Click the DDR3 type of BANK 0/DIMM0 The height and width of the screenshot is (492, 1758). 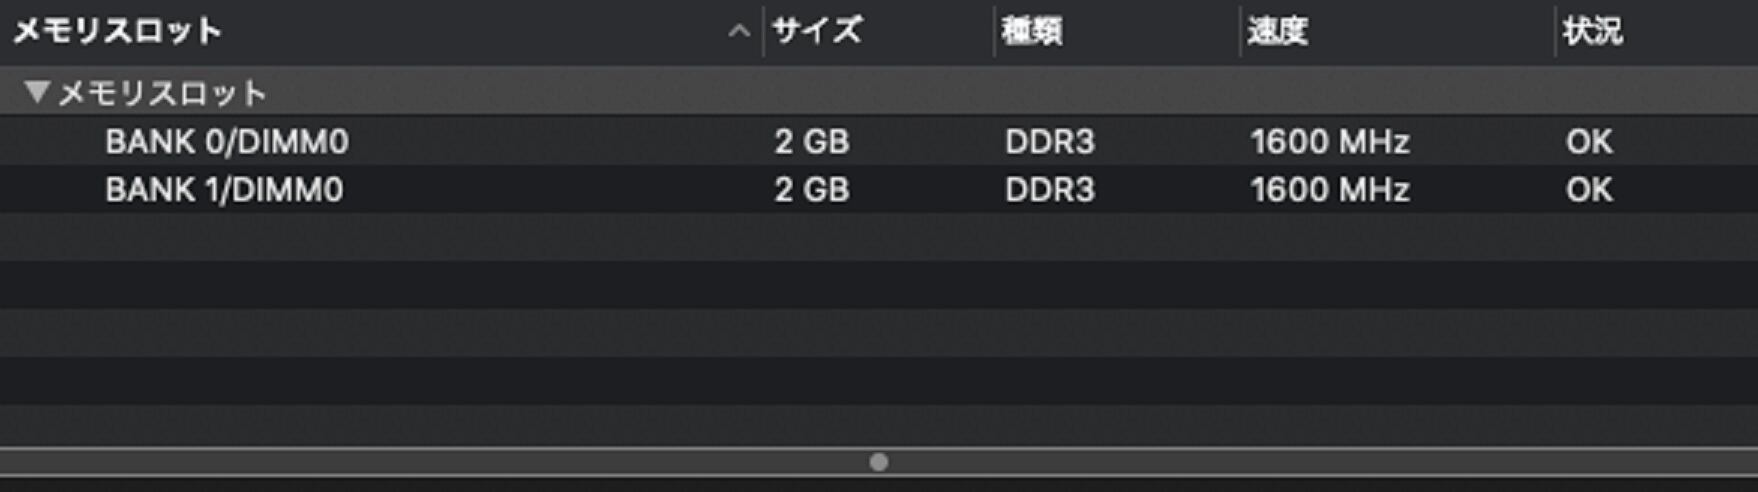(x=1049, y=141)
